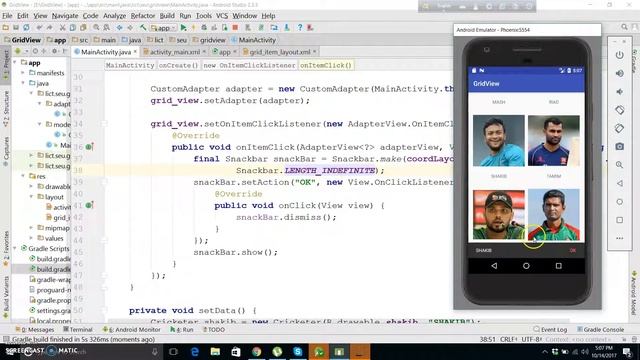640x360 pixels.
Task: Expand the drawable folder in project tree
Action: pyautogui.click(x=31, y=187)
